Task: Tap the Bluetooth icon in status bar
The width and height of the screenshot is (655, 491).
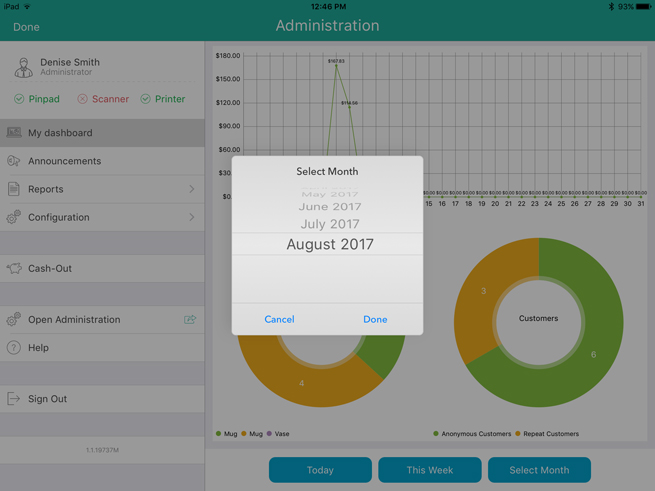Action: (x=611, y=6)
